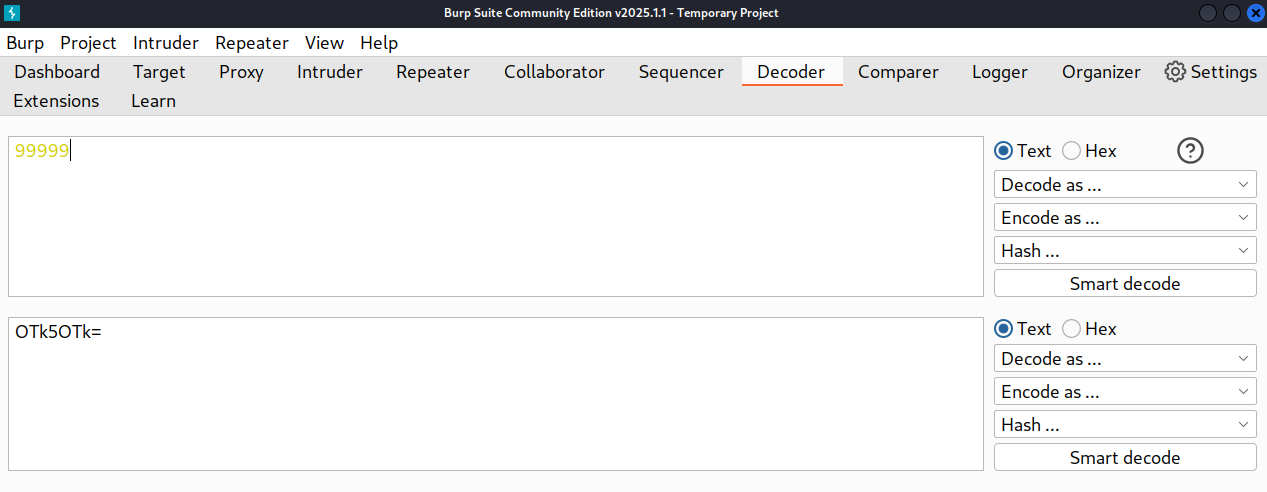1267x492 pixels.
Task: Open the View menu
Action: tap(324, 43)
